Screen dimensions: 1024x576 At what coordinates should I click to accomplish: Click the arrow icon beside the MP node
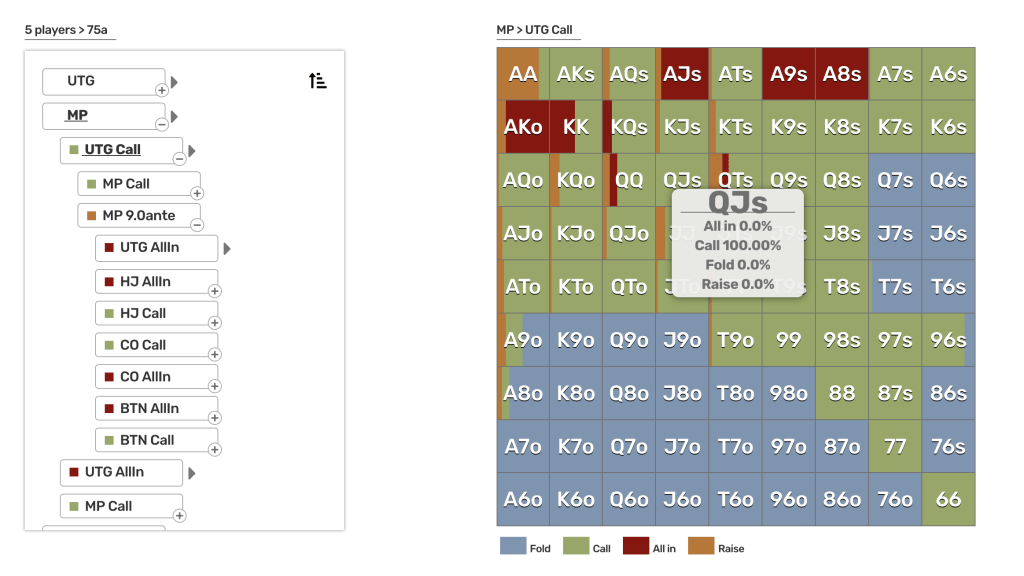click(x=175, y=116)
